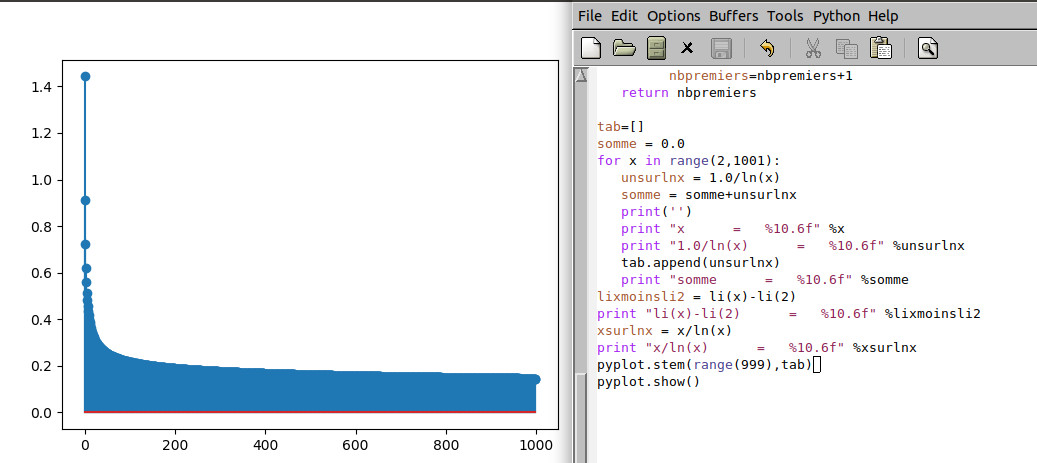Copy selection using the copy icon
This screenshot has width=1037, height=463.
[846, 47]
